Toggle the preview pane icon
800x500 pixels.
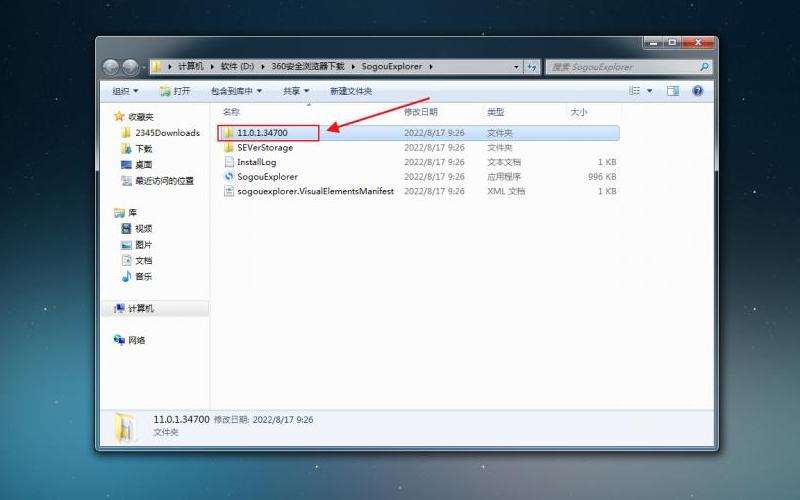tap(673, 91)
